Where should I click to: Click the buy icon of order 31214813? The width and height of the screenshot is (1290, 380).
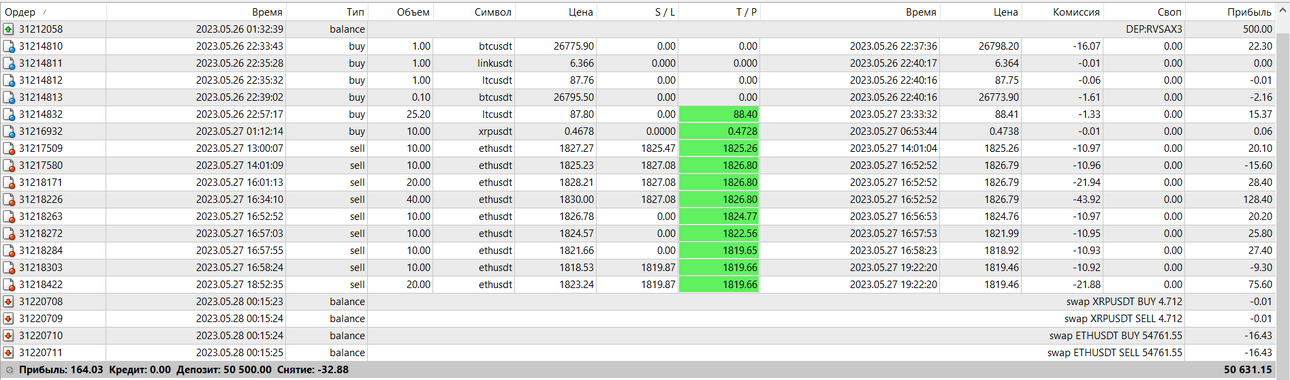click(x=9, y=97)
